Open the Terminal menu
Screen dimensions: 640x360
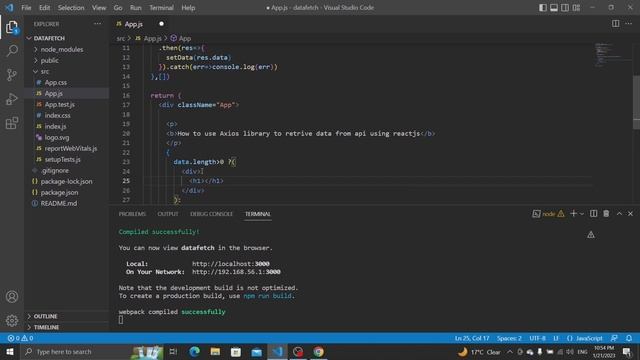tap(161, 8)
